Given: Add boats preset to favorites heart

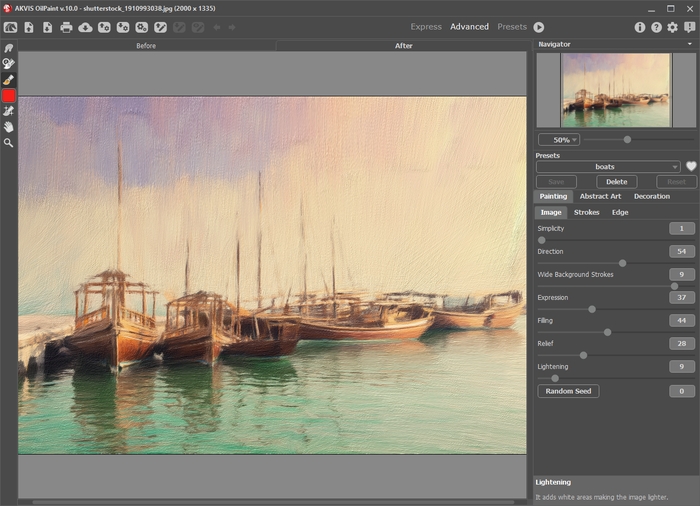Looking at the screenshot, I should click(691, 166).
